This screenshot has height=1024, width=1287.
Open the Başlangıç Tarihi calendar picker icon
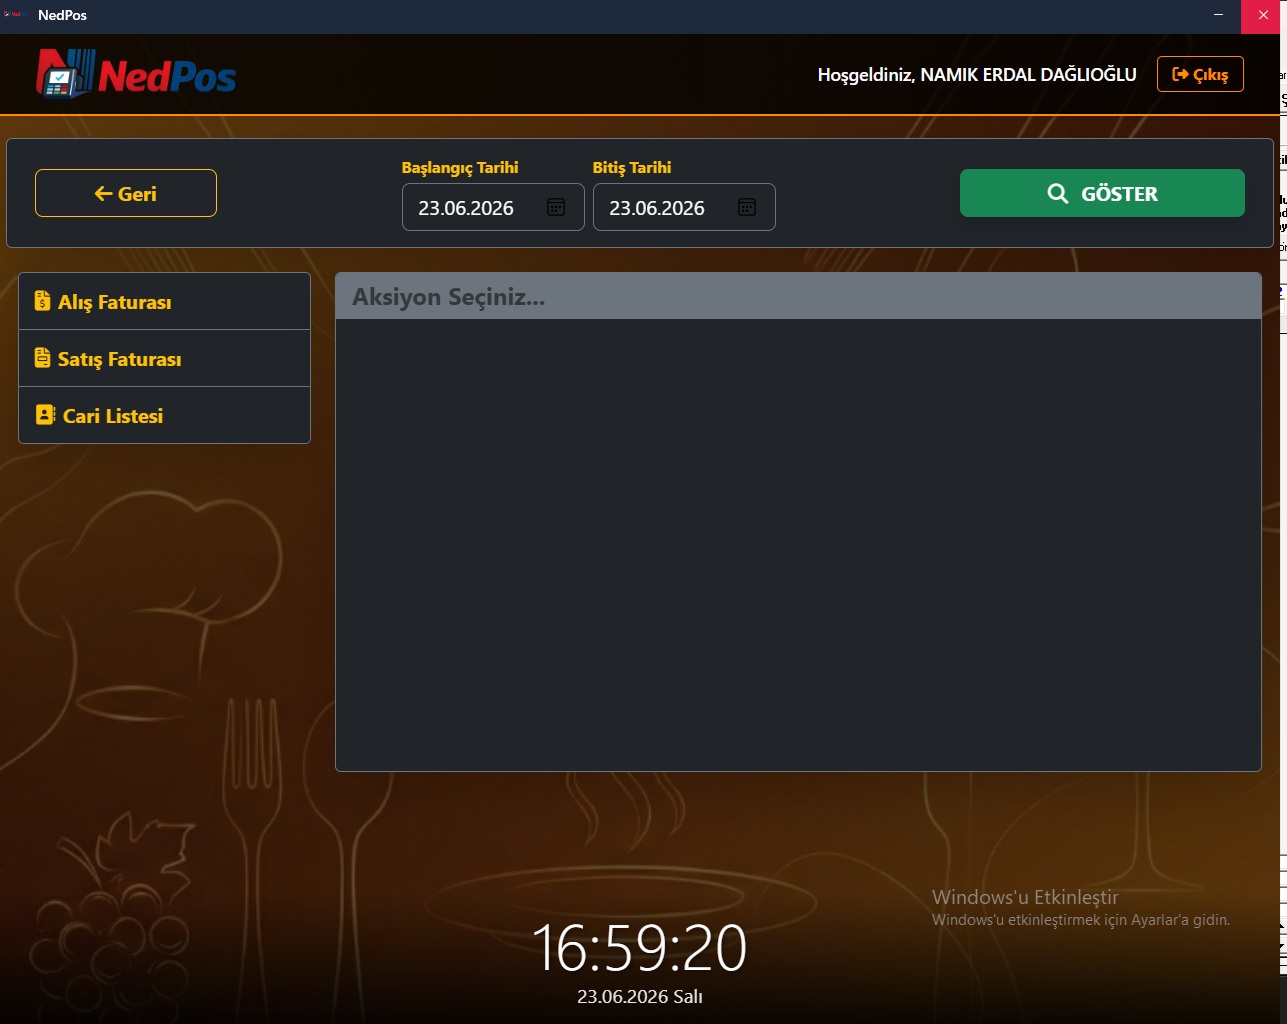[x=556, y=207]
